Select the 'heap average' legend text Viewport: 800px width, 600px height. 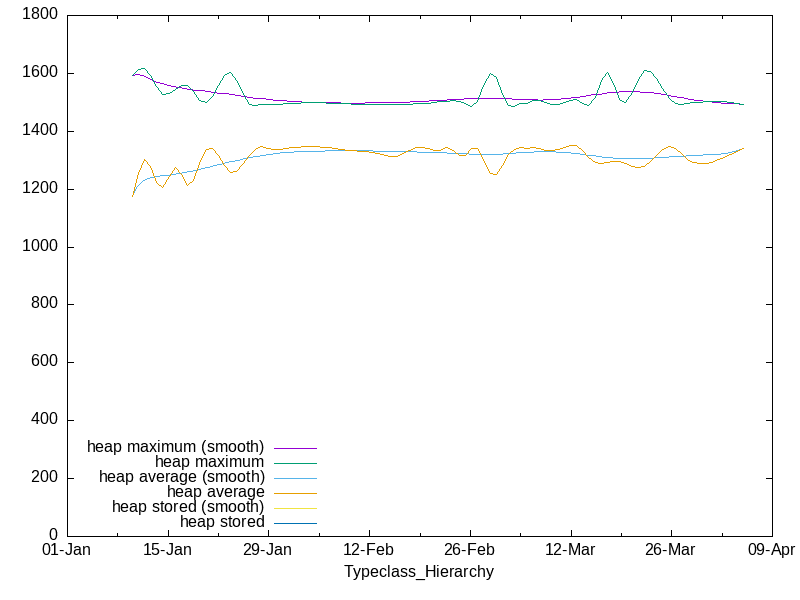click(215, 492)
